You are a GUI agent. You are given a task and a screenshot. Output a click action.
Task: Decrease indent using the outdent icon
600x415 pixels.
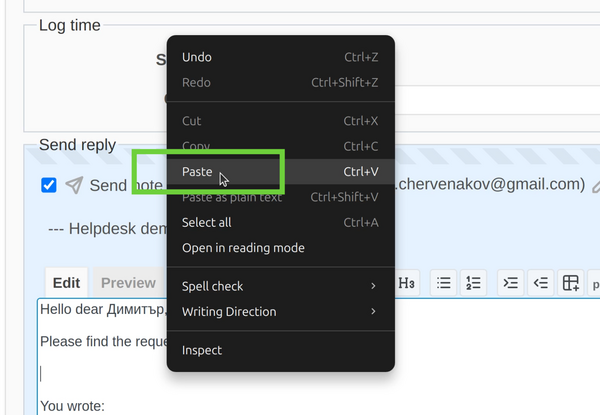[x=540, y=283]
